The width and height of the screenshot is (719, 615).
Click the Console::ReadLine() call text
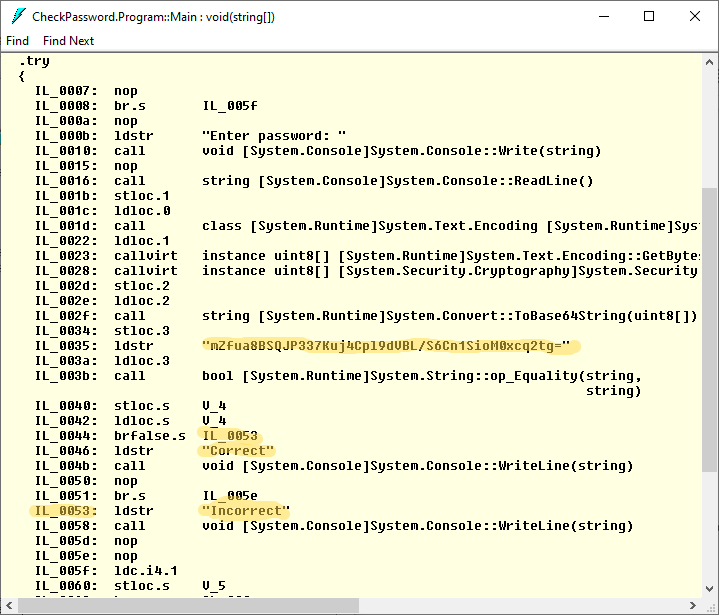coord(398,181)
